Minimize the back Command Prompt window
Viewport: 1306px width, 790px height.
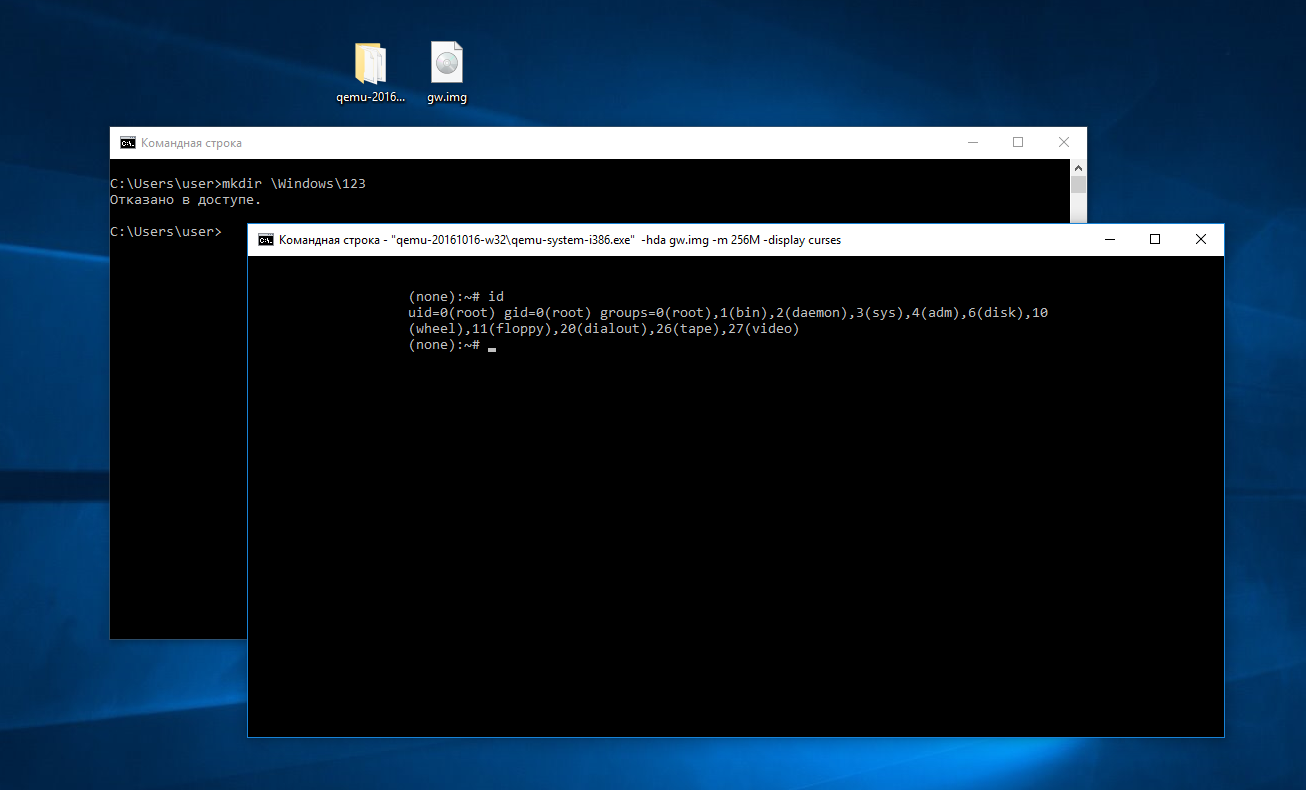pos(972,143)
